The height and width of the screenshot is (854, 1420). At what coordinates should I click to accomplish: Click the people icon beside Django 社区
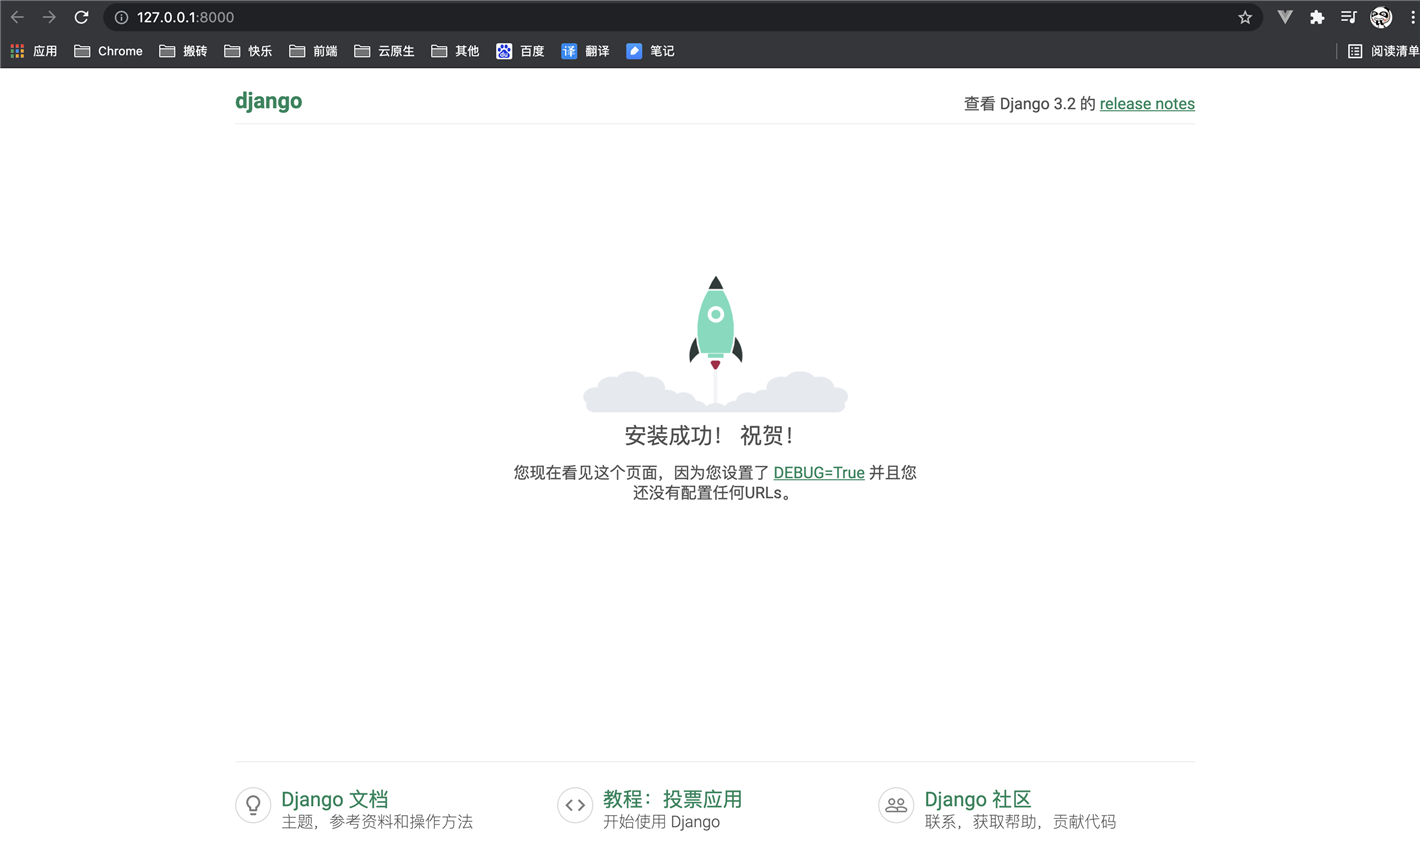pyautogui.click(x=896, y=805)
